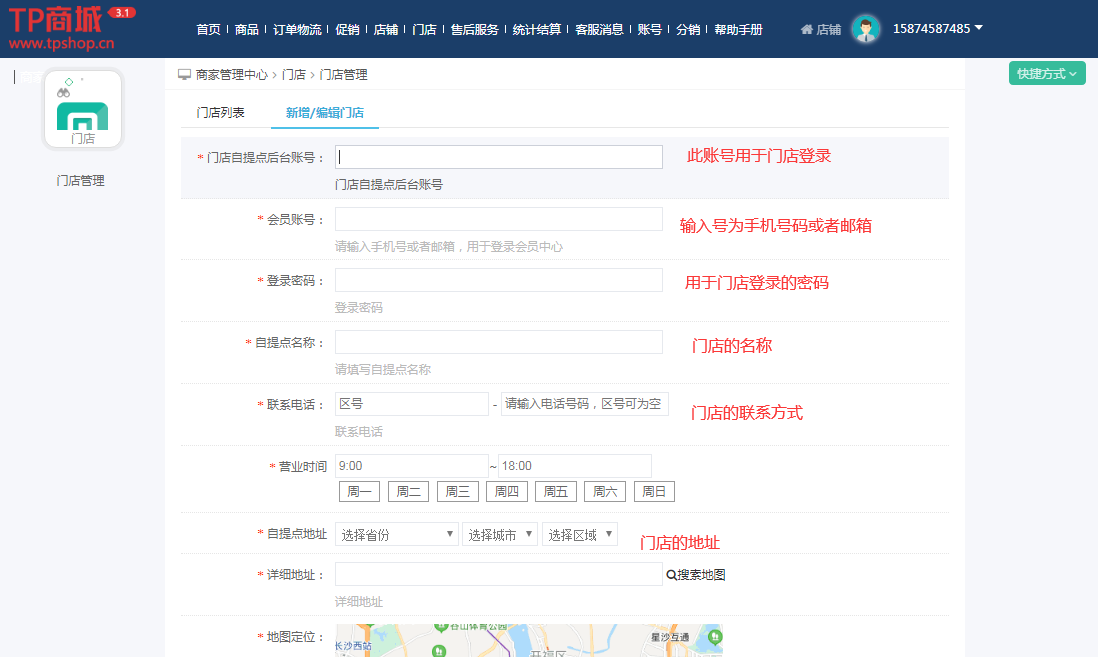This screenshot has height=657, width=1098.
Task: Click the 门店管理 sidebar link
Action: (x=81, y=181)
